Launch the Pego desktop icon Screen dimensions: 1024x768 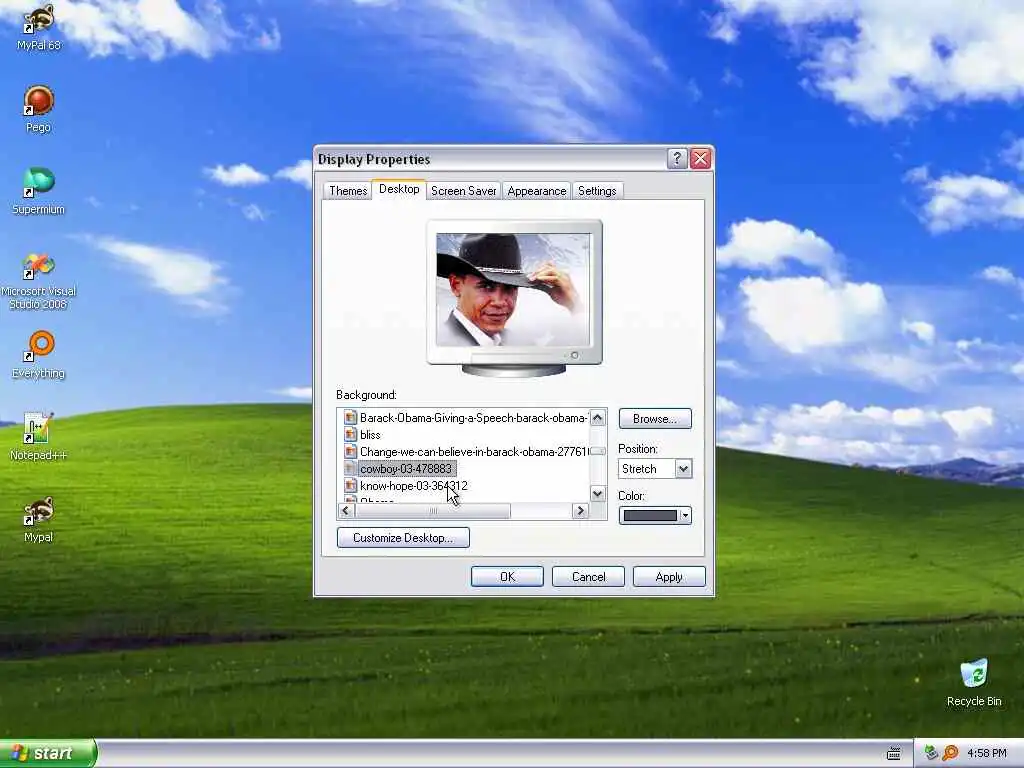click(39, 109)
